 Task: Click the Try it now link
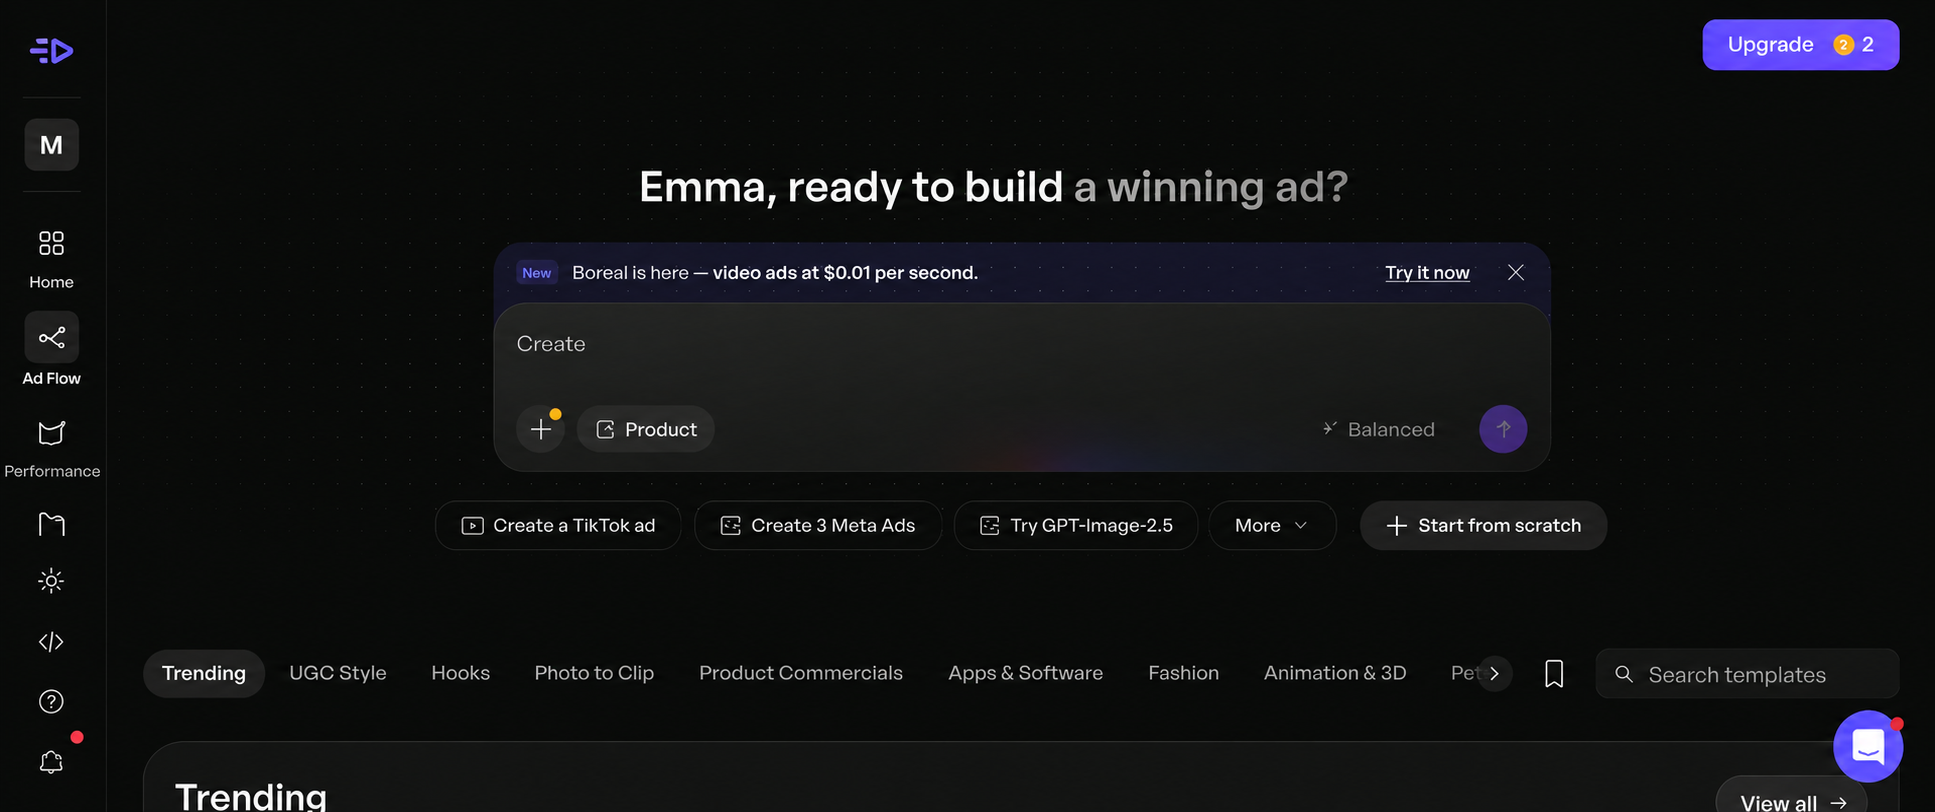pyautogui.click(x=1427, y=272)
